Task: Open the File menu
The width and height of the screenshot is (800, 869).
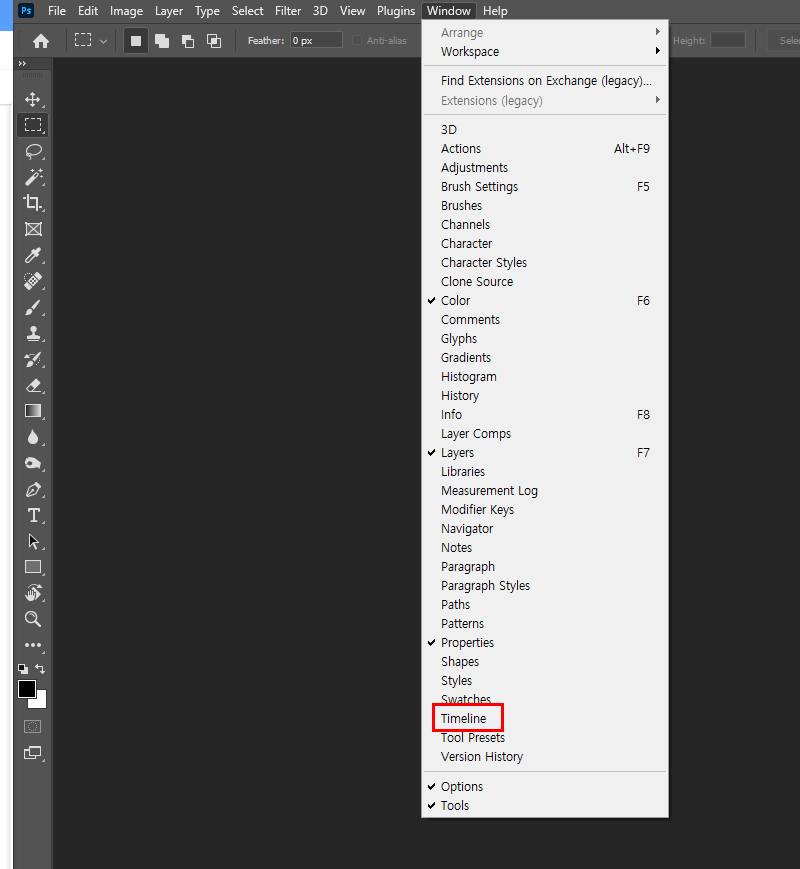Action: (57, 11)
